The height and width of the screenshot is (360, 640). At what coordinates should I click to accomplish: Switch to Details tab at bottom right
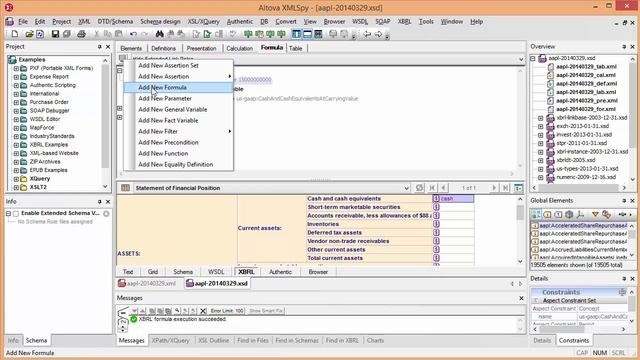[x=542, y=340]
